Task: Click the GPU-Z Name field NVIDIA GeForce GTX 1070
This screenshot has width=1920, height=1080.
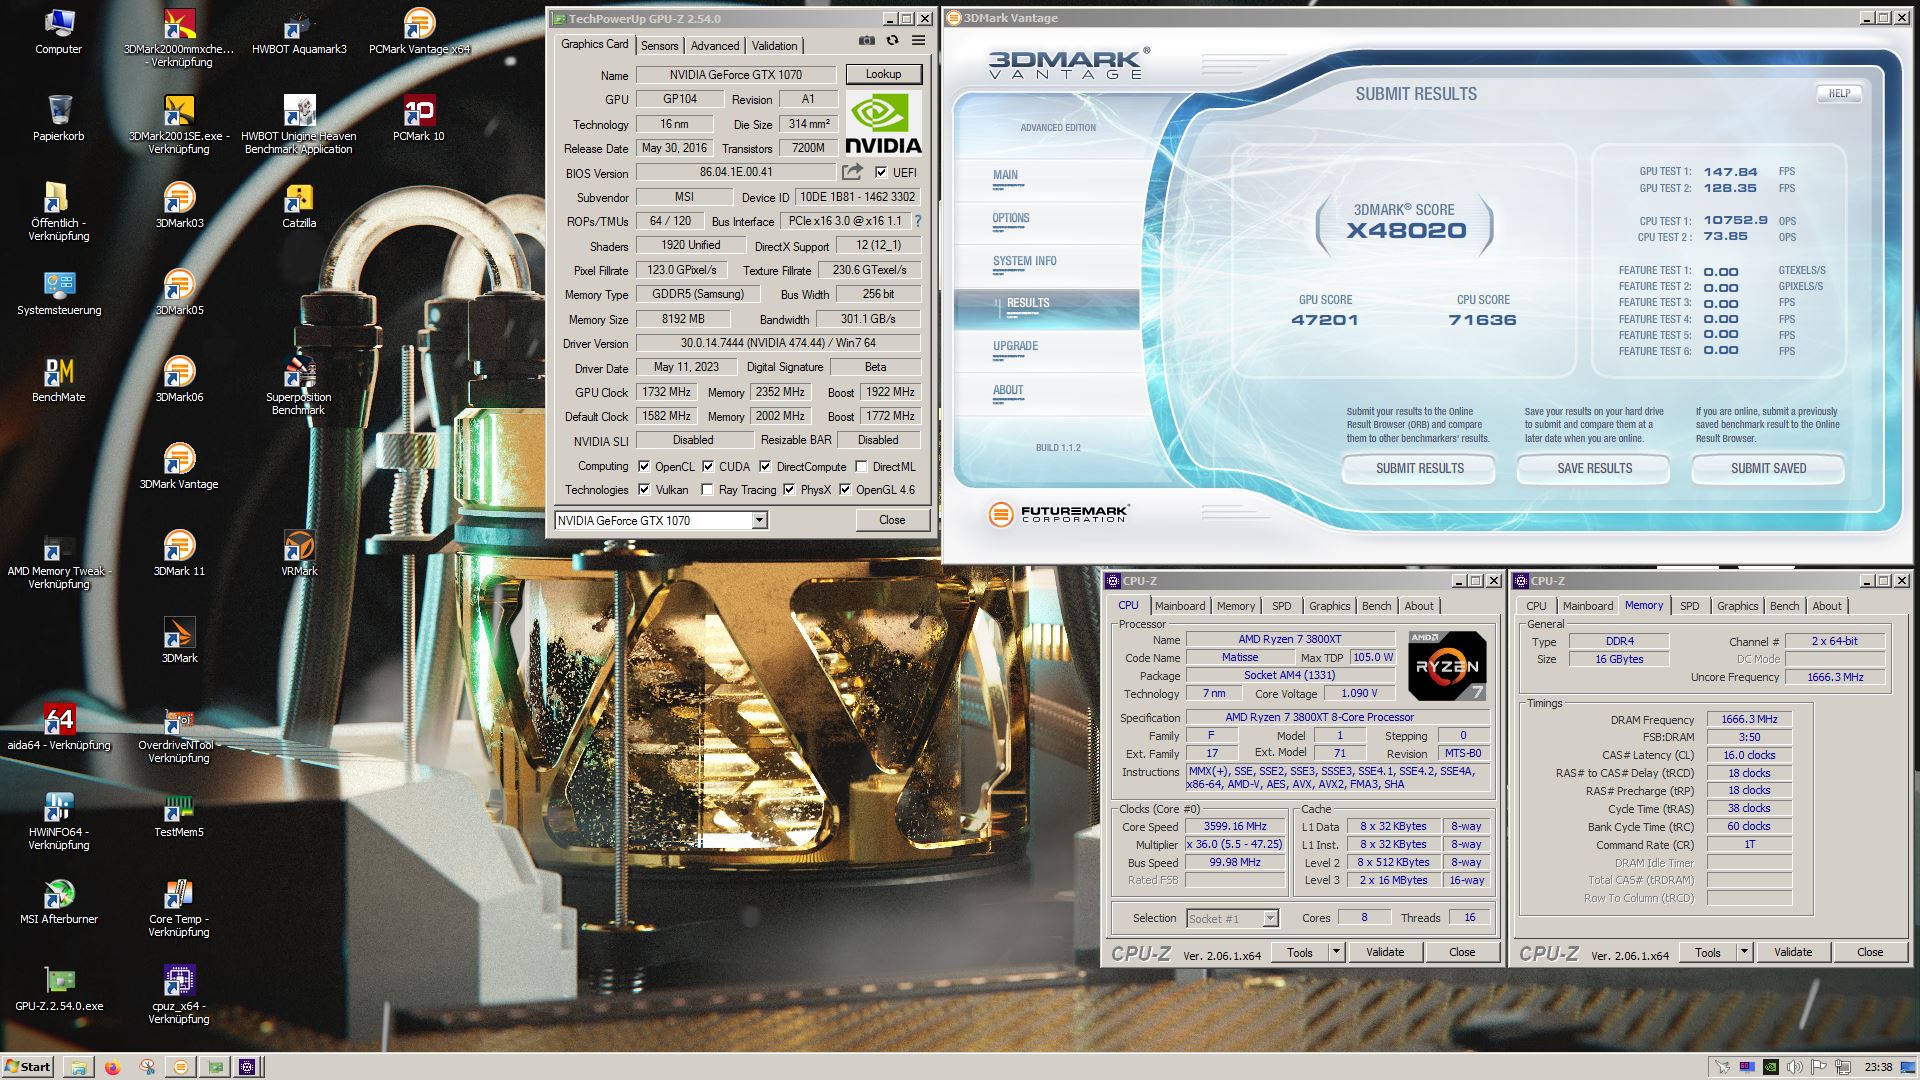Action: [x=736, y=74]
